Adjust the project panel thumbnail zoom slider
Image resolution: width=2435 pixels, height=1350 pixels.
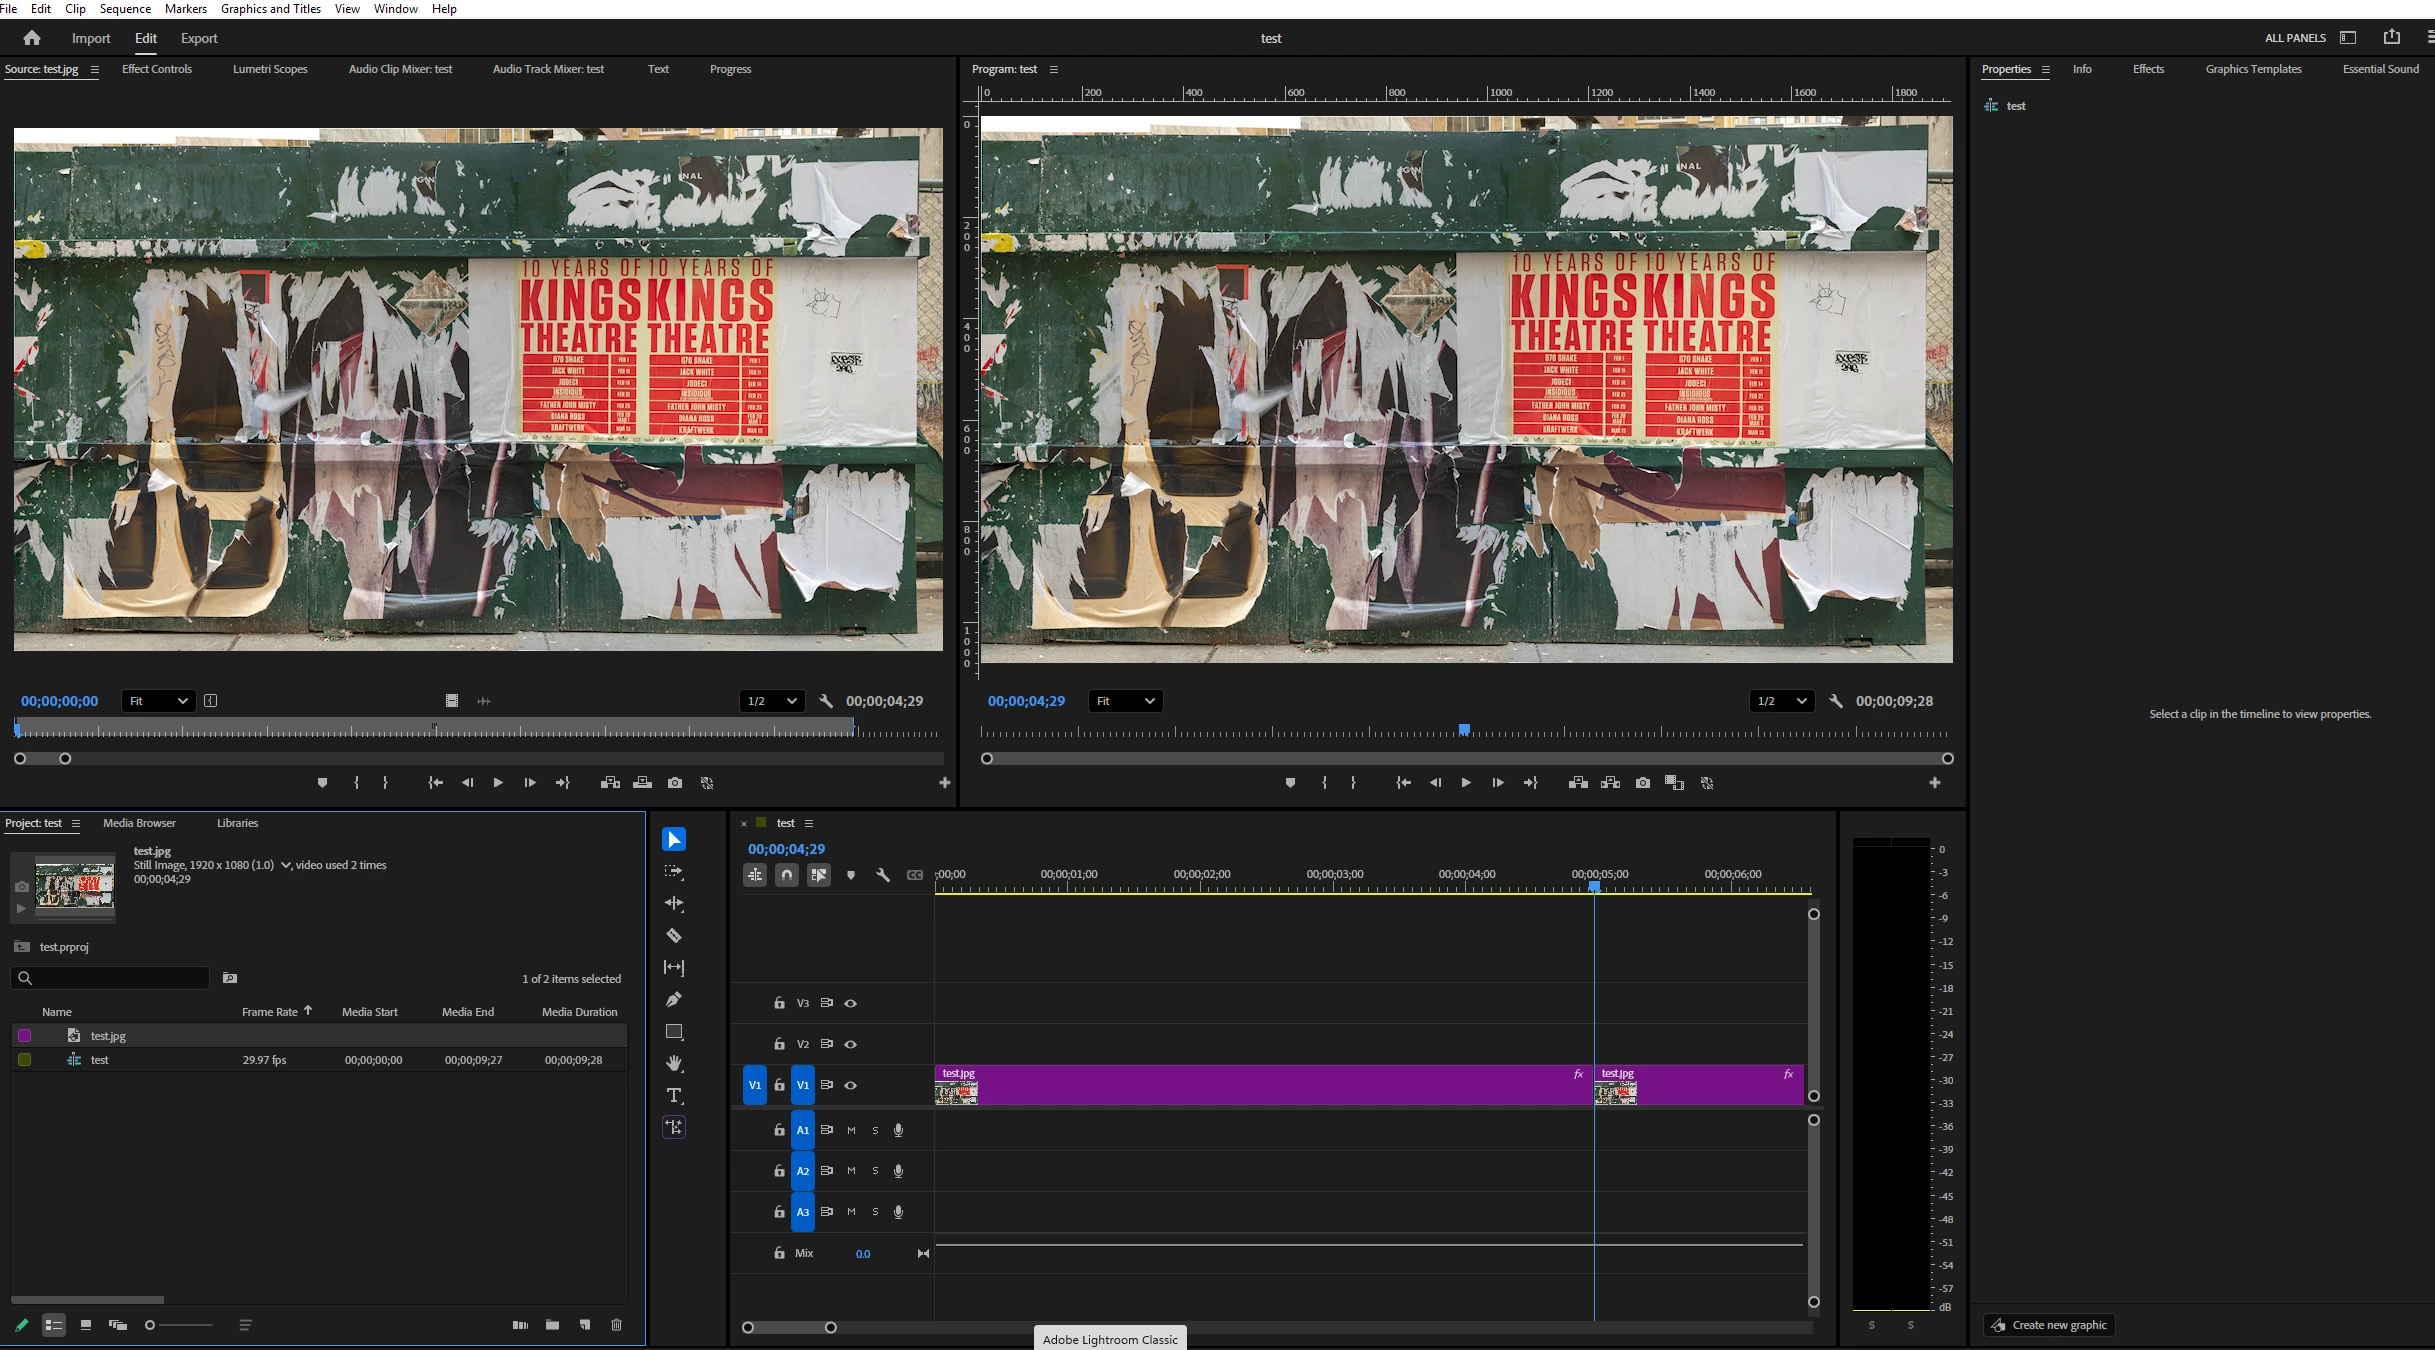click(150, 1325)
